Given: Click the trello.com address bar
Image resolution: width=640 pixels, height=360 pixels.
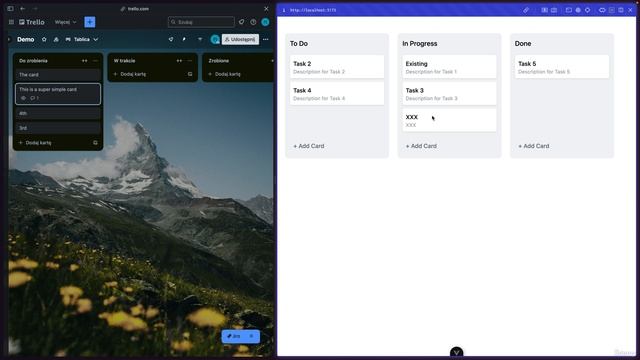Looking at the screenshot, I should (135, 9).
